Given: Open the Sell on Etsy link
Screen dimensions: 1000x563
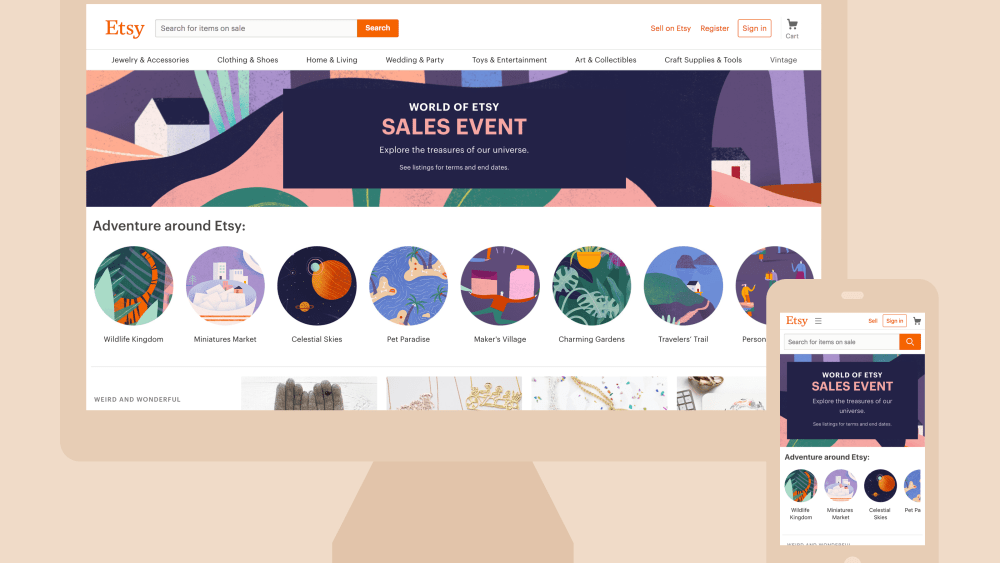Looking at the screenshot, I should [670, 28].
